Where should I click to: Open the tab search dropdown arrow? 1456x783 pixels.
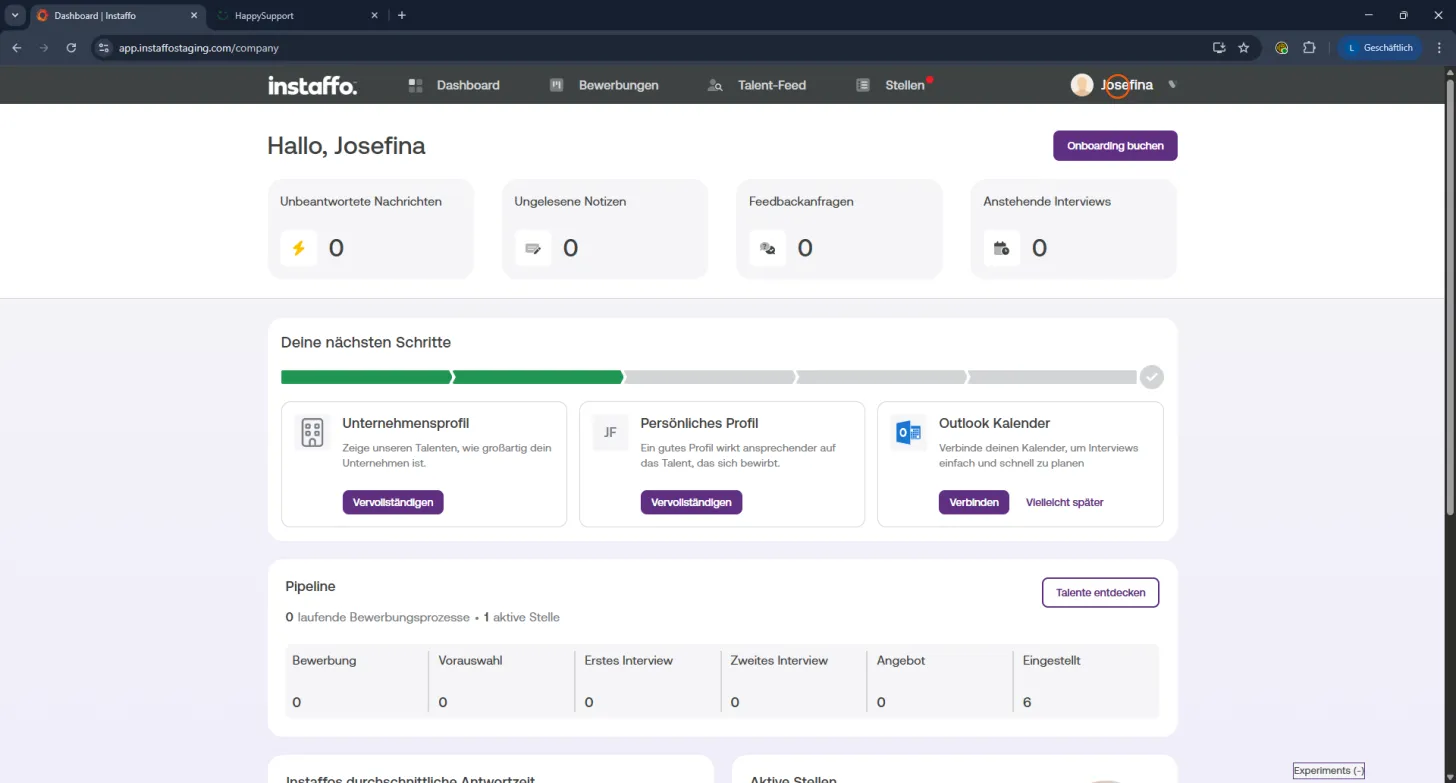pos(15,16)
